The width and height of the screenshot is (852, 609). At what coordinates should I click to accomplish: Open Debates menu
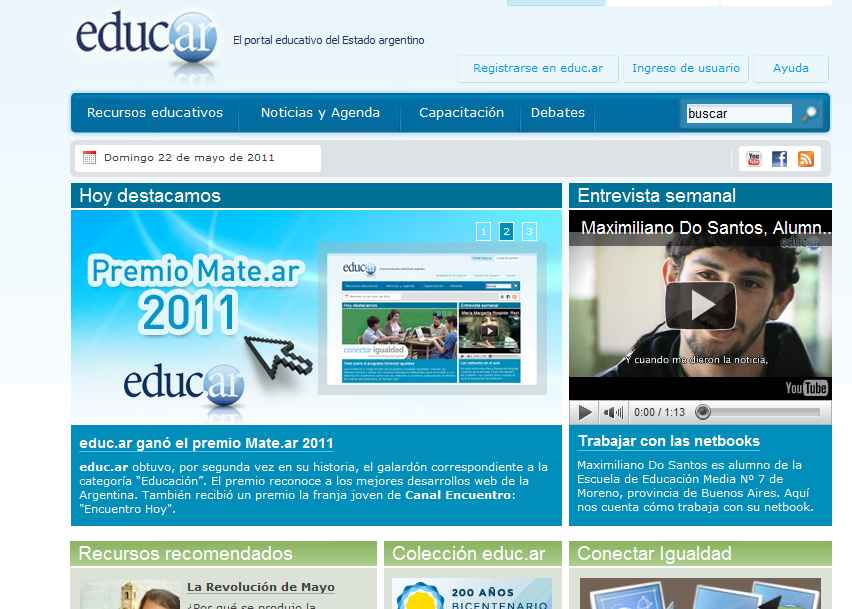(x=557, y=112)
